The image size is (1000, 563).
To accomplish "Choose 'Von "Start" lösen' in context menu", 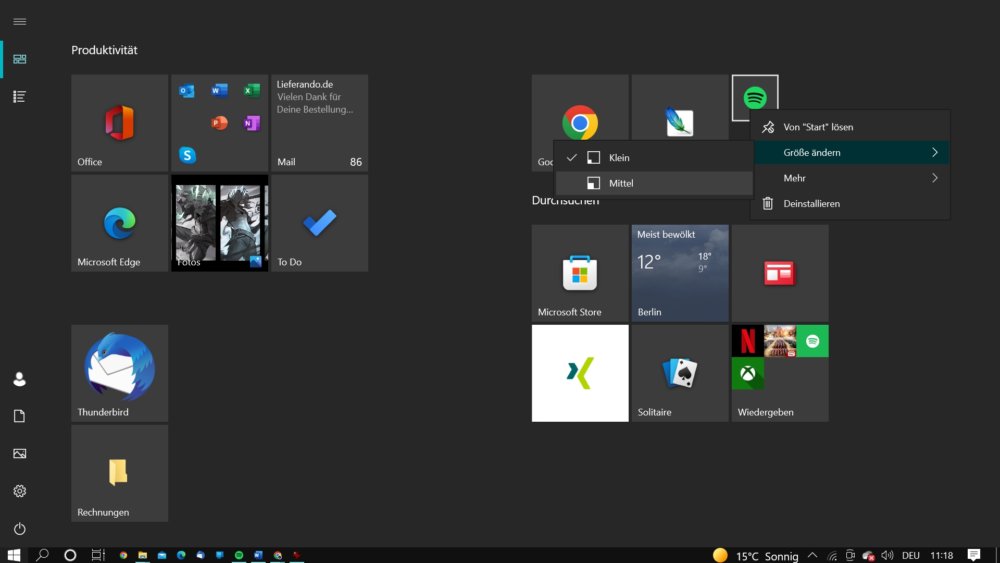I will click(x=850, y=127).
